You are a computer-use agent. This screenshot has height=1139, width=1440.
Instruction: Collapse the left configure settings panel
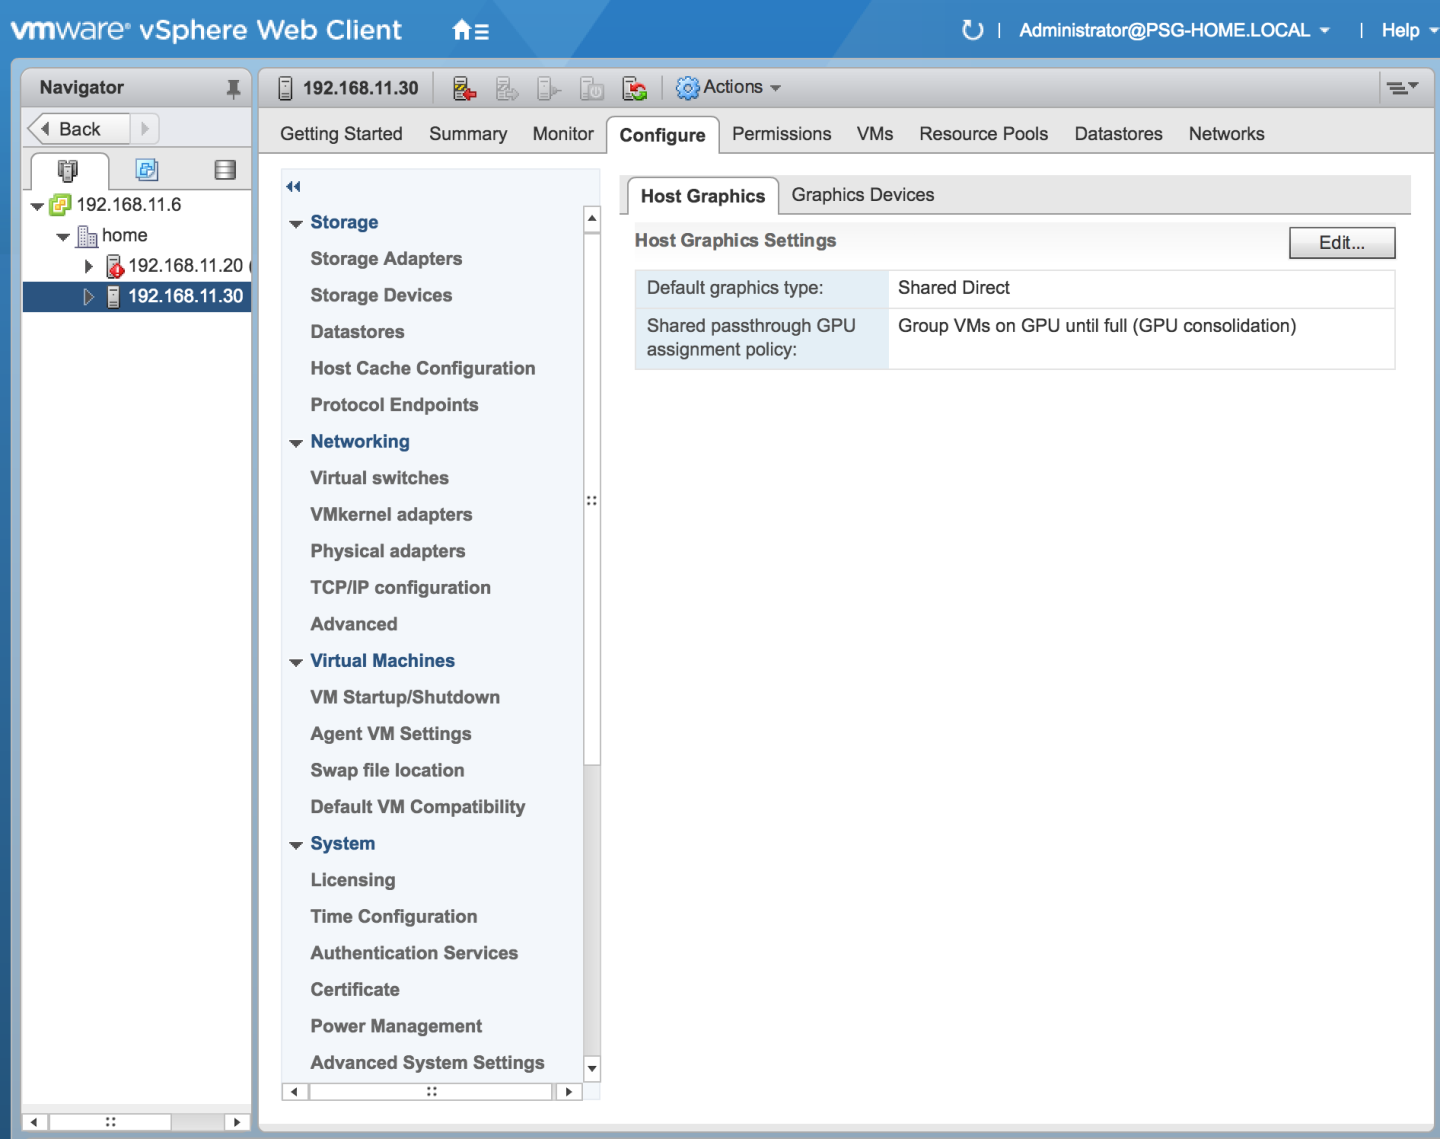(x=293, y=186)
